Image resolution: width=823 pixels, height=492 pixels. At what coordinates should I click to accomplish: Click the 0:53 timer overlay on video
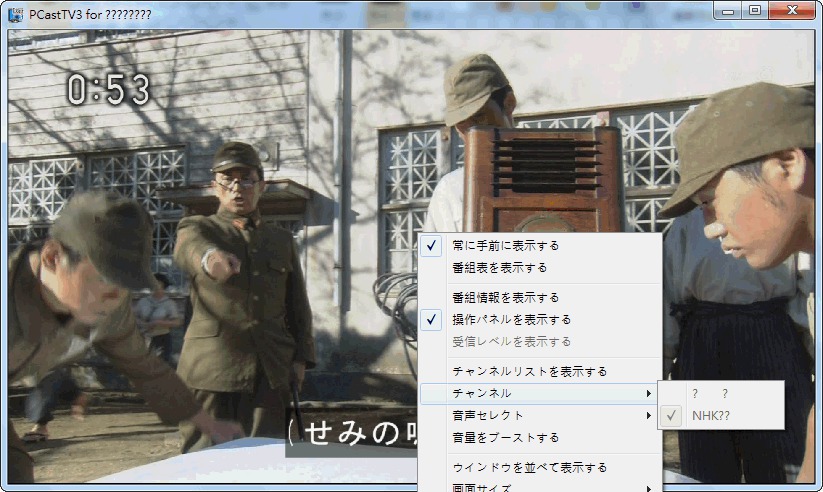click(x=108, y=91)
